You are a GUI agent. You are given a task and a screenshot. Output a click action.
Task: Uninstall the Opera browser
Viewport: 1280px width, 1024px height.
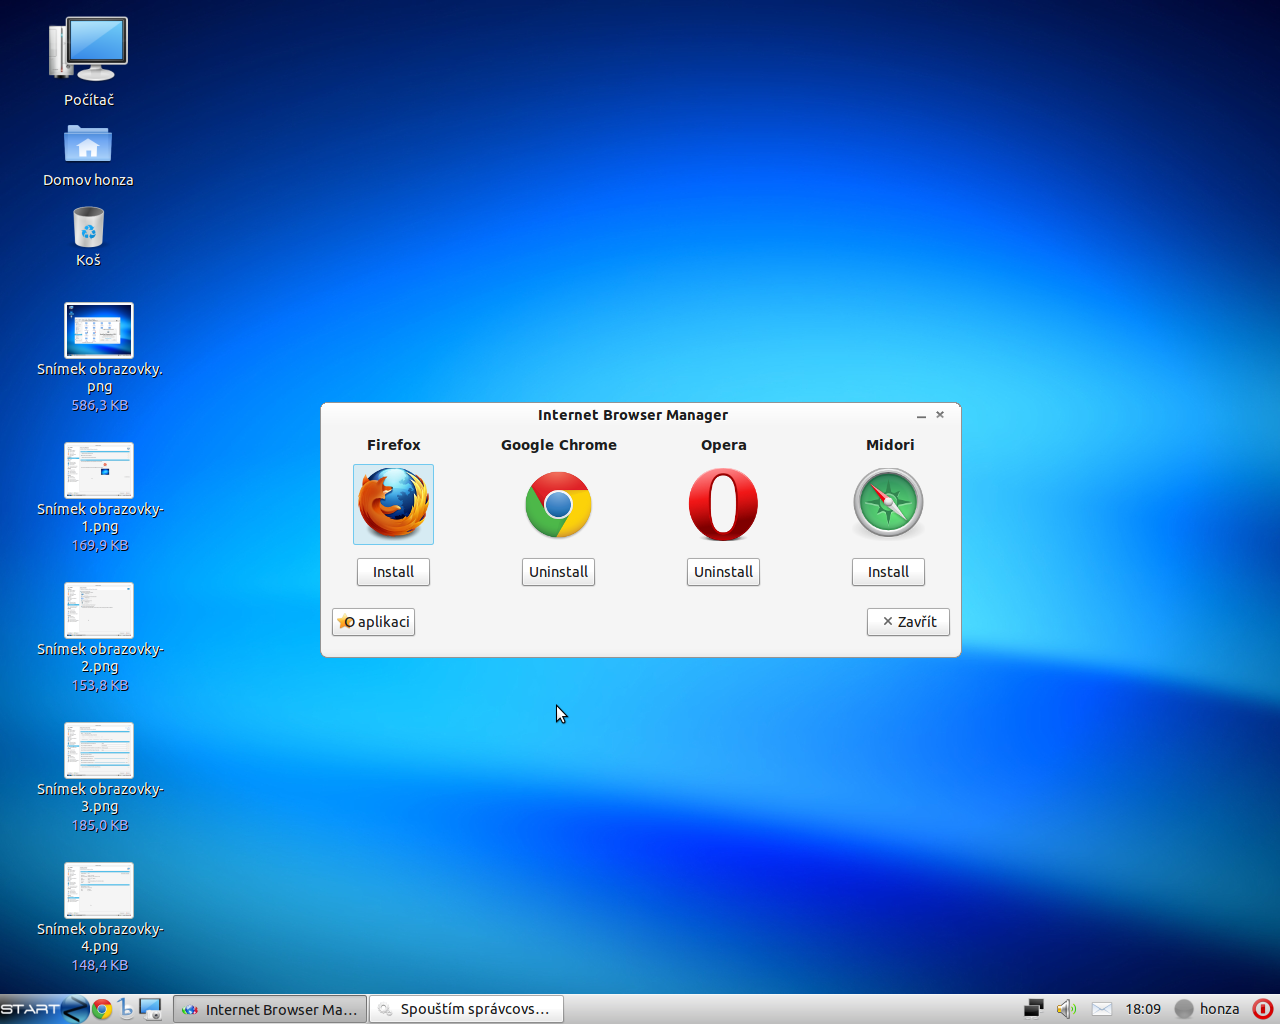723,572
